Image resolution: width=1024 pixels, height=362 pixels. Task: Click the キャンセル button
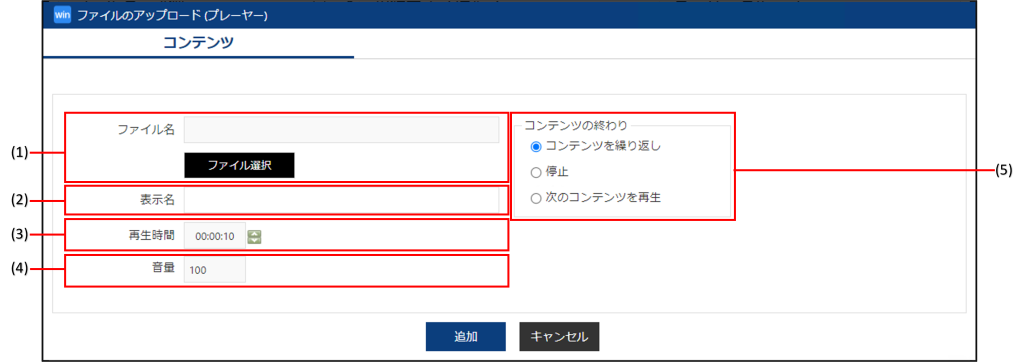pyautogui.click(x=559, y=337)
